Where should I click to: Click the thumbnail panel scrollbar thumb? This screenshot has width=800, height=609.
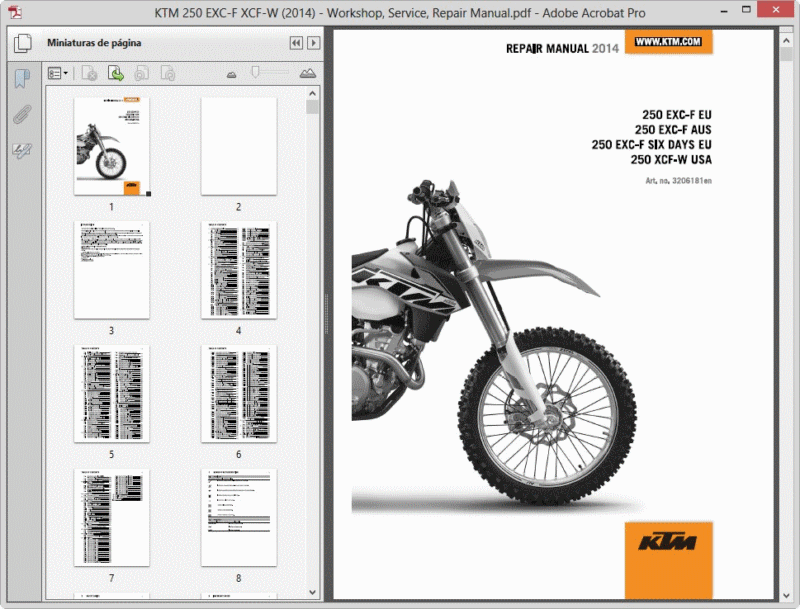tap(312, 107)
